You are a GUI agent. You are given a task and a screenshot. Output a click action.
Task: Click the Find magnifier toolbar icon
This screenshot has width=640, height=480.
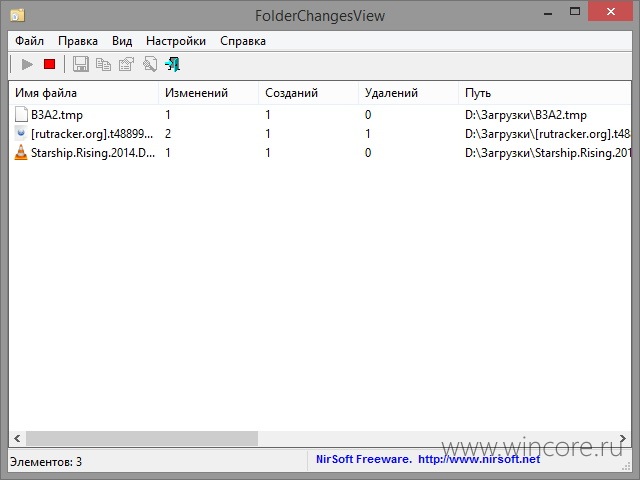pos(150,64)
